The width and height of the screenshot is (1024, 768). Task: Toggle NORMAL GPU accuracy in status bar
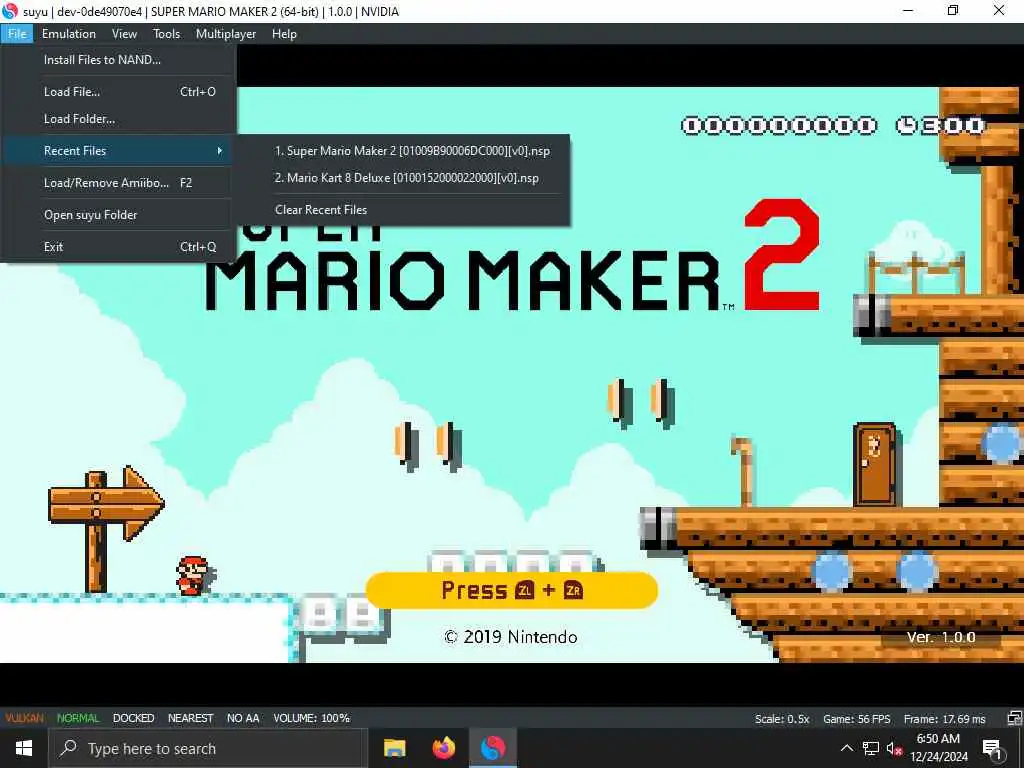tap(78, 718)
